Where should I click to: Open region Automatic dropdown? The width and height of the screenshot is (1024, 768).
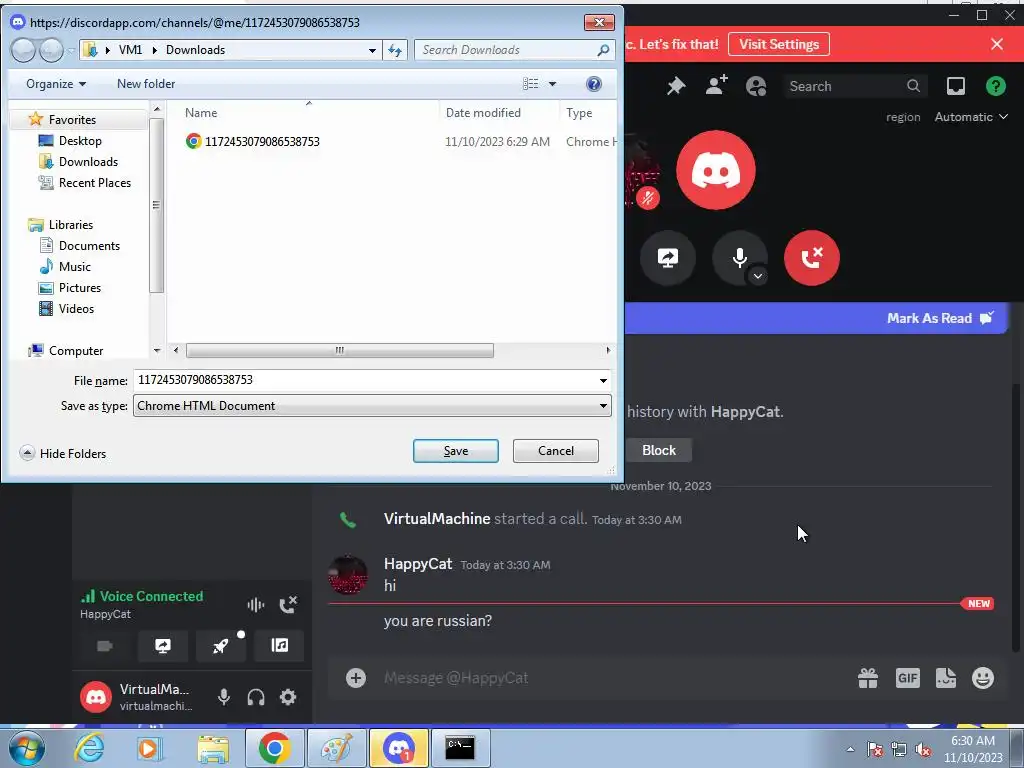[971, 117]
